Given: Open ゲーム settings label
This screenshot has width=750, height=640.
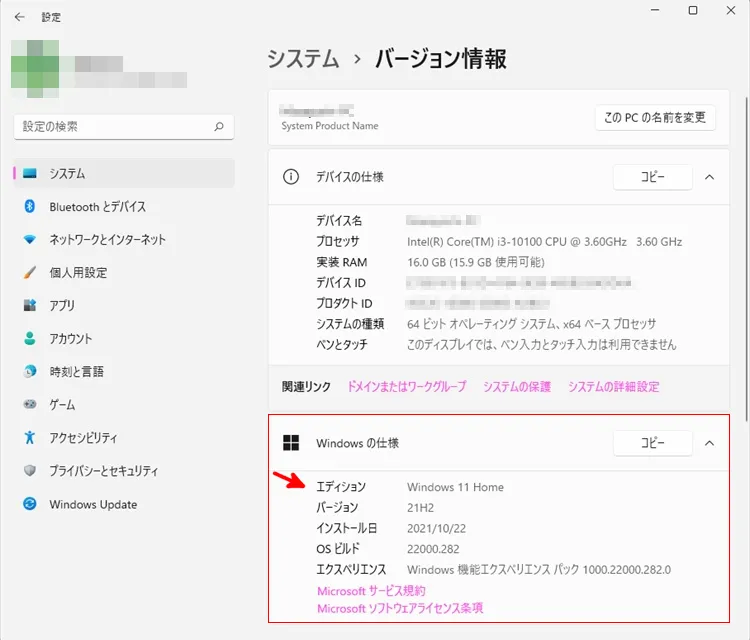Looking at the screenshot, I should pyautogui.click(x=62, y=405).
